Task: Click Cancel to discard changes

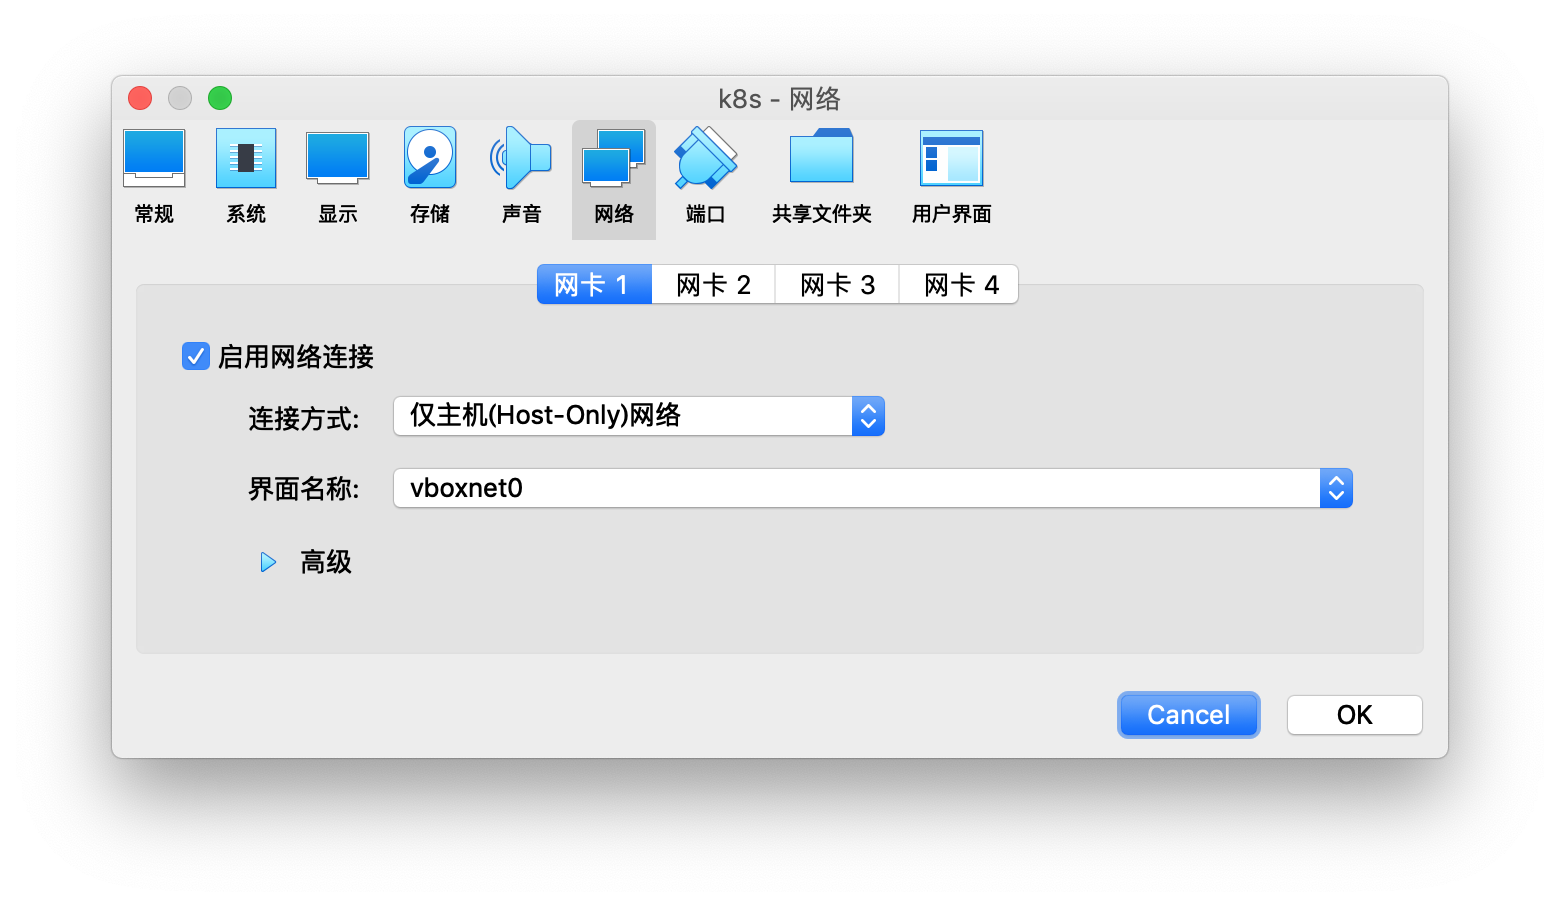Action: tap(1188, 714)
